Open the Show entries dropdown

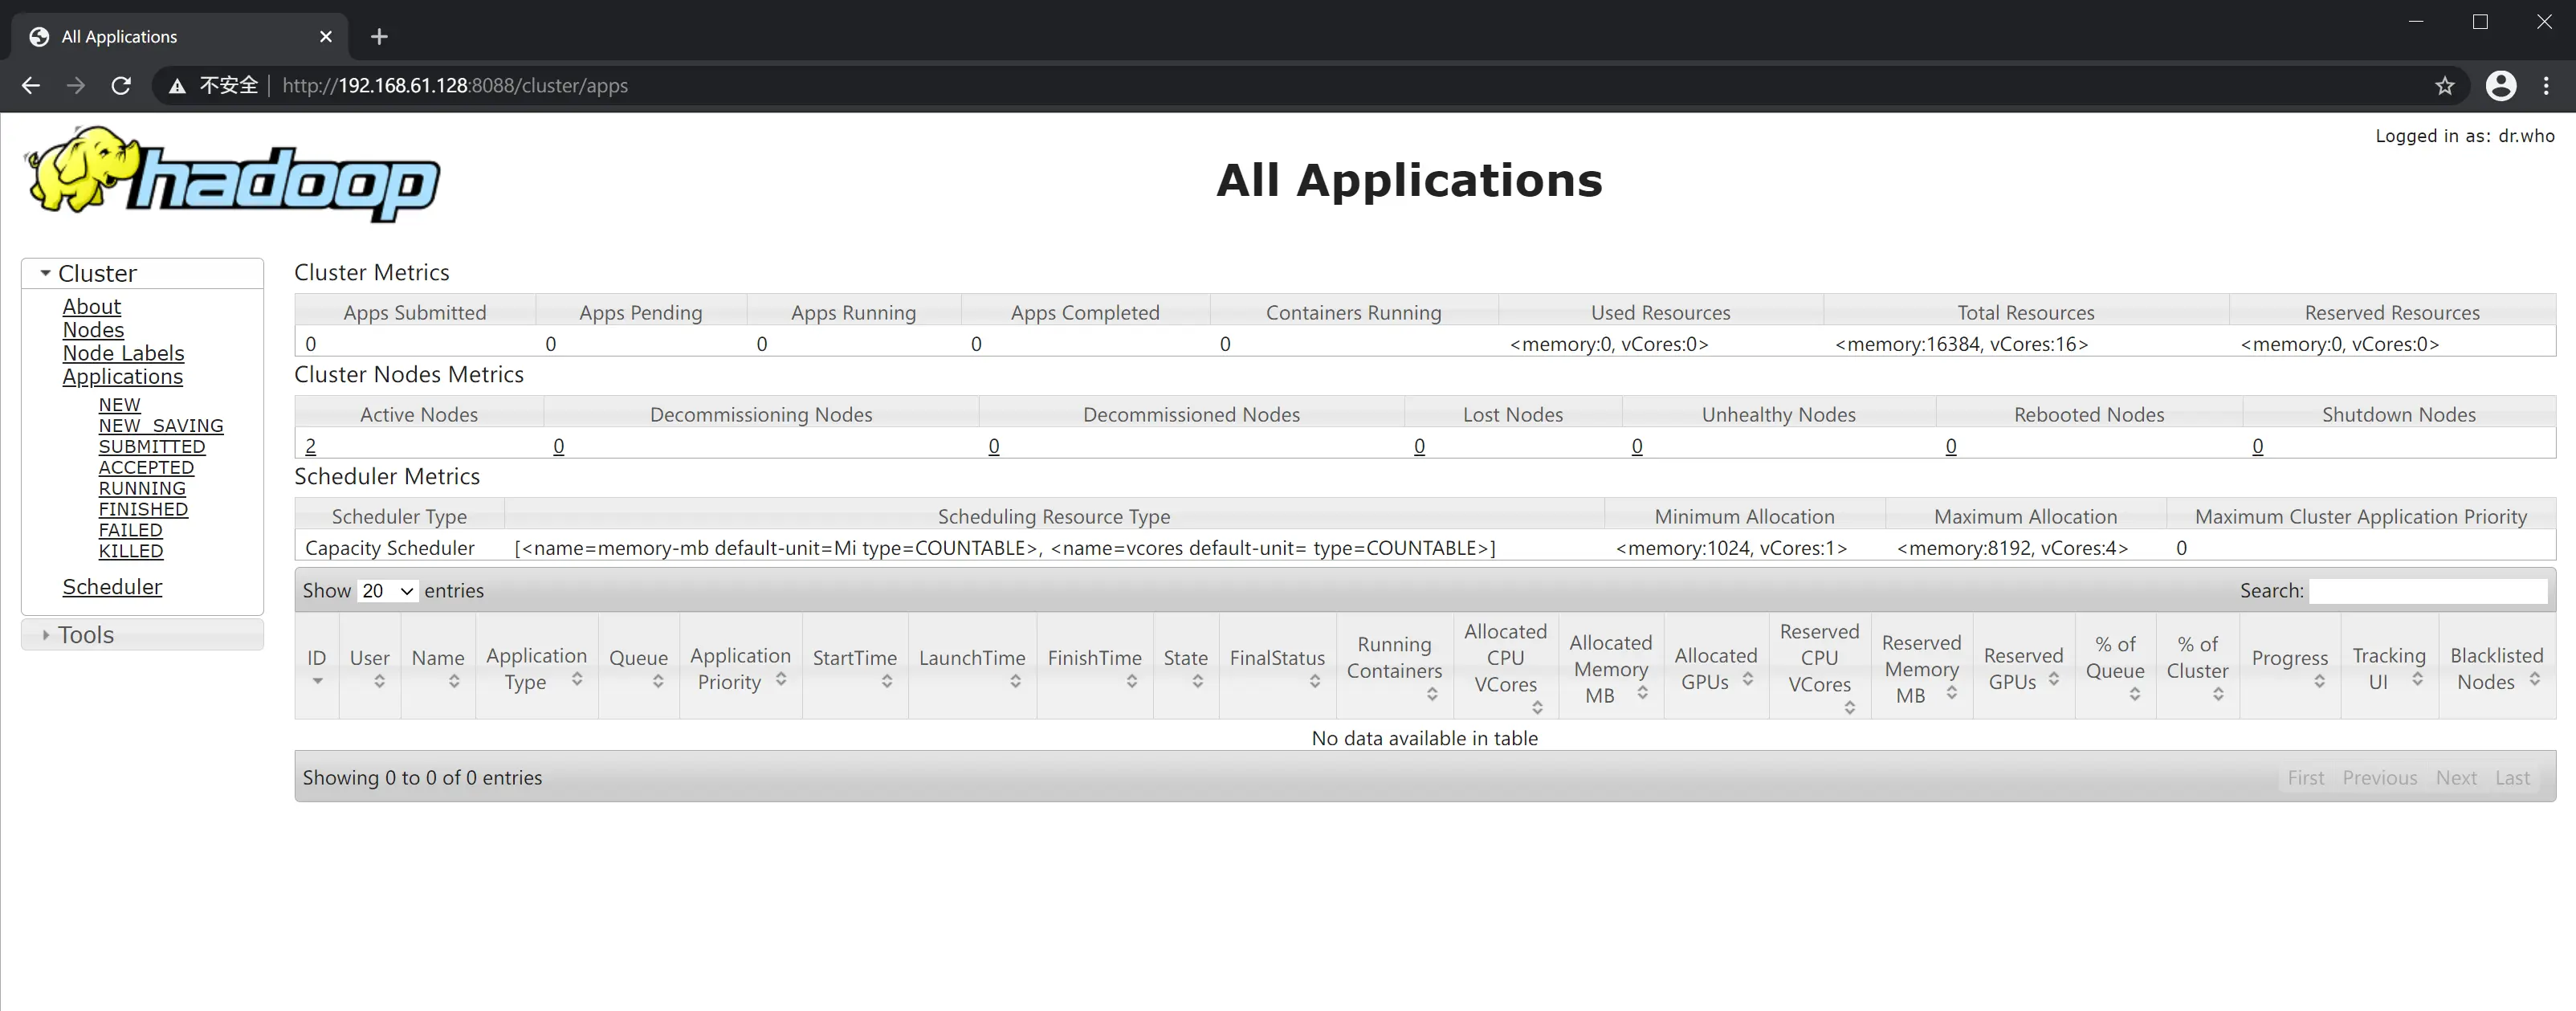click(x=386, y=591)
